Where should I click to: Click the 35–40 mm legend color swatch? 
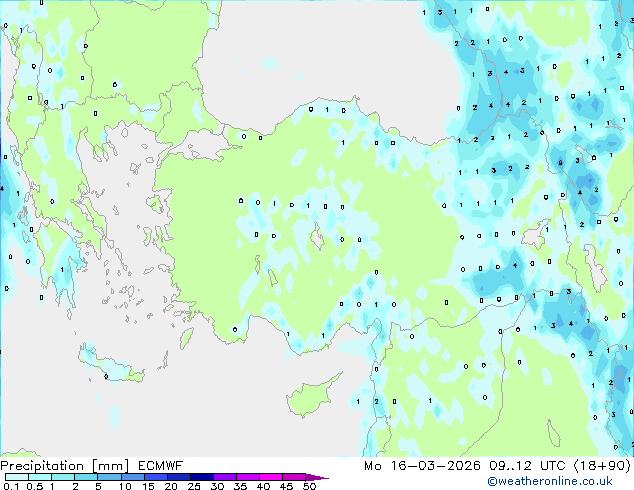click(x=248, y=477)
